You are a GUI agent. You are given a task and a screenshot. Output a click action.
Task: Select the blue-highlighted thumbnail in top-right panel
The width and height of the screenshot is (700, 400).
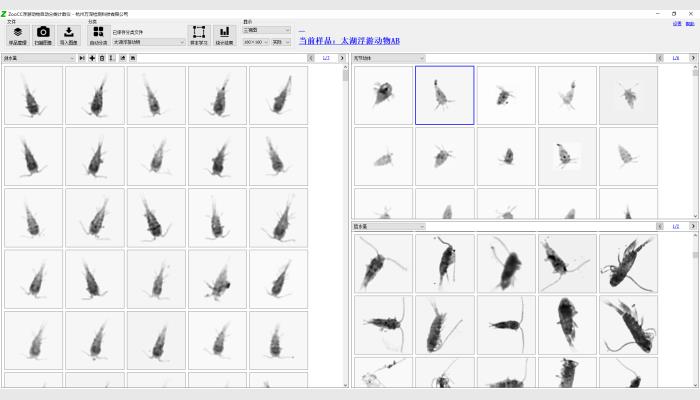pyautogui.click(x=444, y=95)
